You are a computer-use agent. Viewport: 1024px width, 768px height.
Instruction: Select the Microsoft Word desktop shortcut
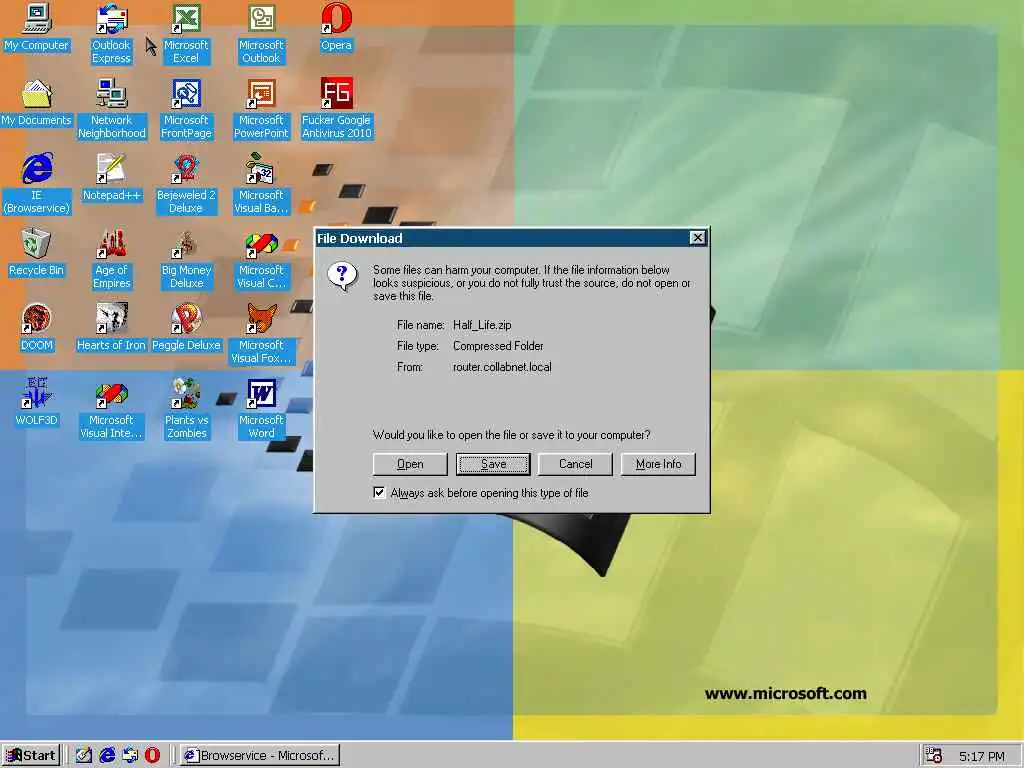[261, 408]
